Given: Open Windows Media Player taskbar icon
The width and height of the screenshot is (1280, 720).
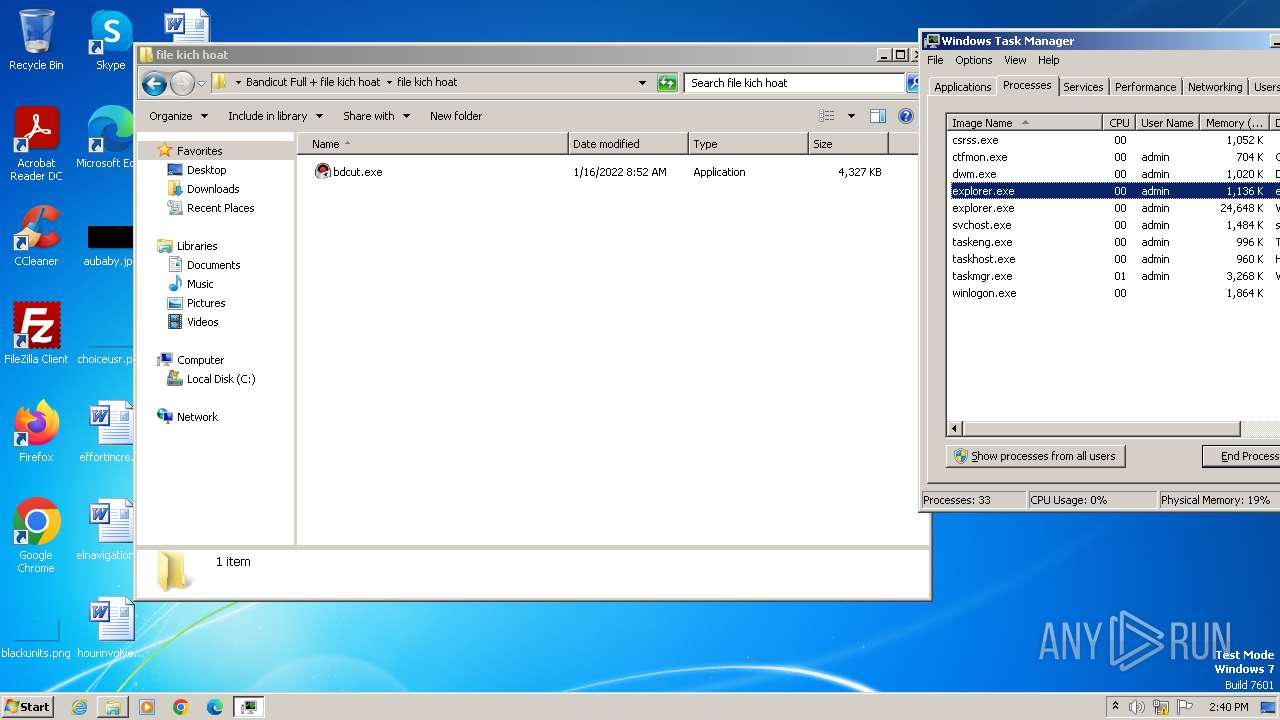Looking at the screenshot, I should click(147, 707).
